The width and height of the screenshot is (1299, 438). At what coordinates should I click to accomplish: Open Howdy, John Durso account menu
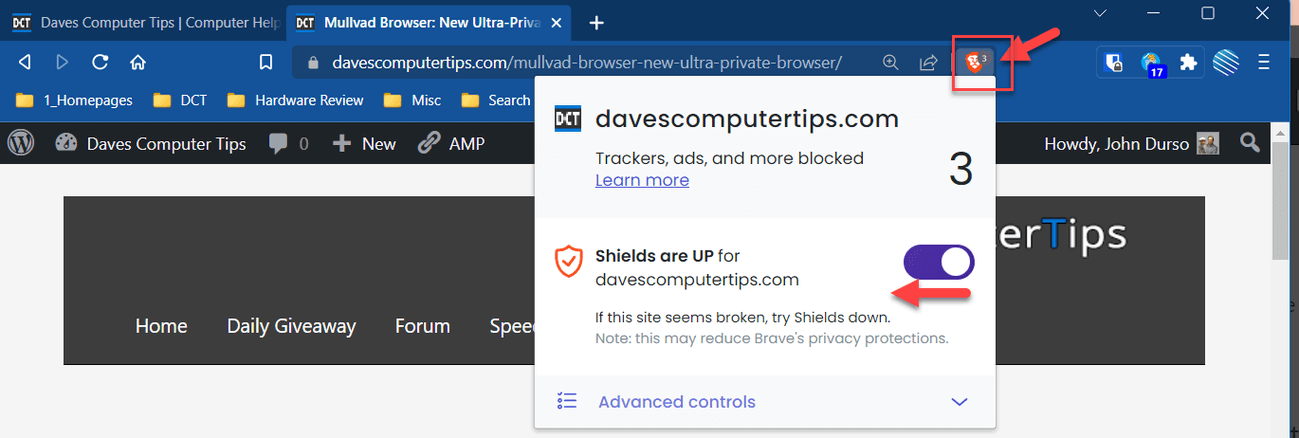pyautogui.click(x=1131, y=144)
